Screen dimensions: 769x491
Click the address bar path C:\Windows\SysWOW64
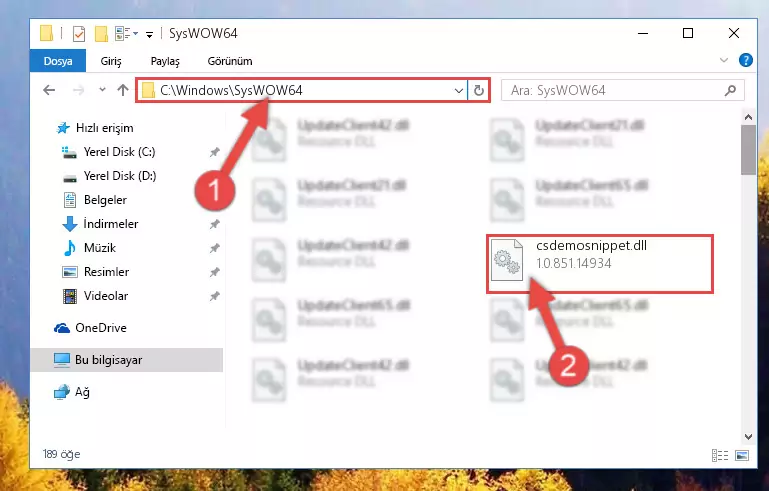click(x=231, y=90)
